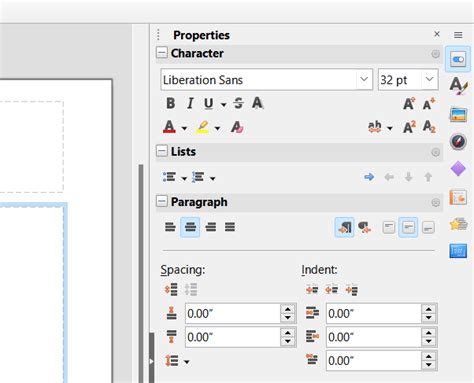This screenshot has width=474, height=383.
Task: Click the before text indent field
Action: point(374,313)
